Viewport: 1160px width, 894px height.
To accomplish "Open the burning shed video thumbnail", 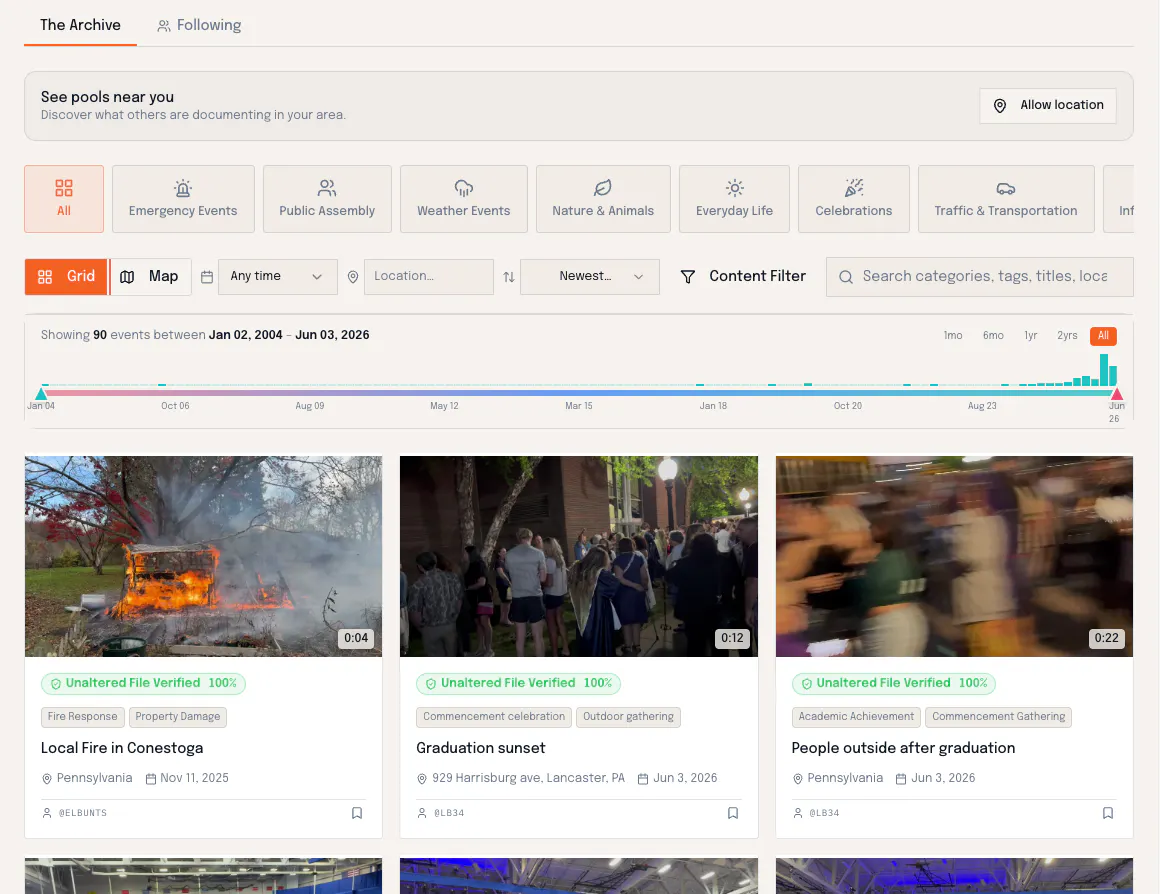I will (x=203, y=556).
